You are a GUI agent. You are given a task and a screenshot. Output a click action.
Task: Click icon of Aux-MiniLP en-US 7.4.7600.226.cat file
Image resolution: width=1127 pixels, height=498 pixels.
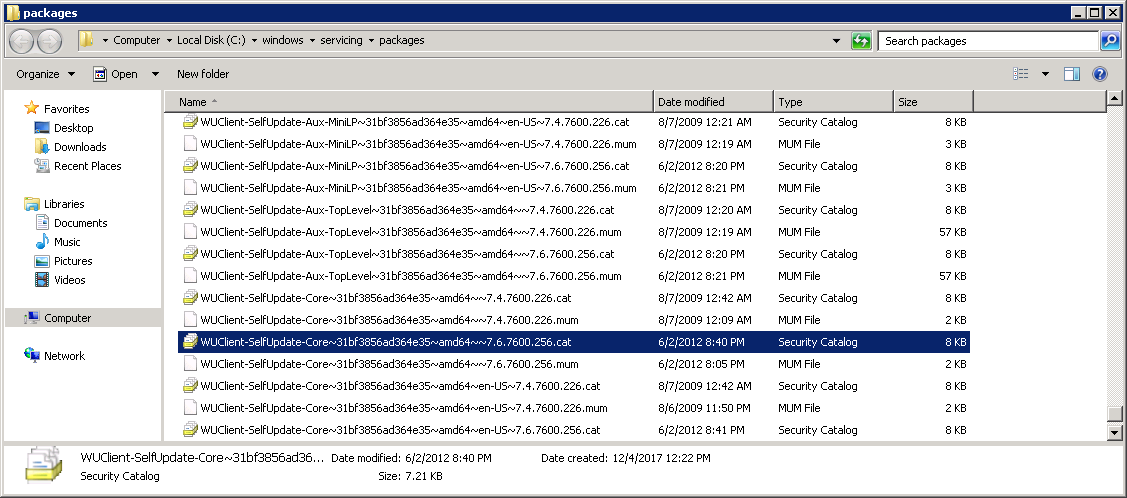[190, 122]
